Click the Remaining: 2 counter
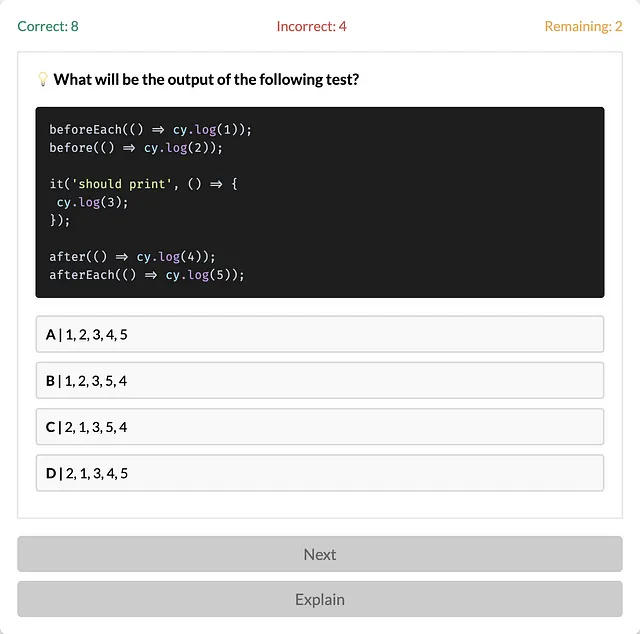The image size is (640, 634). coord(583,26)
